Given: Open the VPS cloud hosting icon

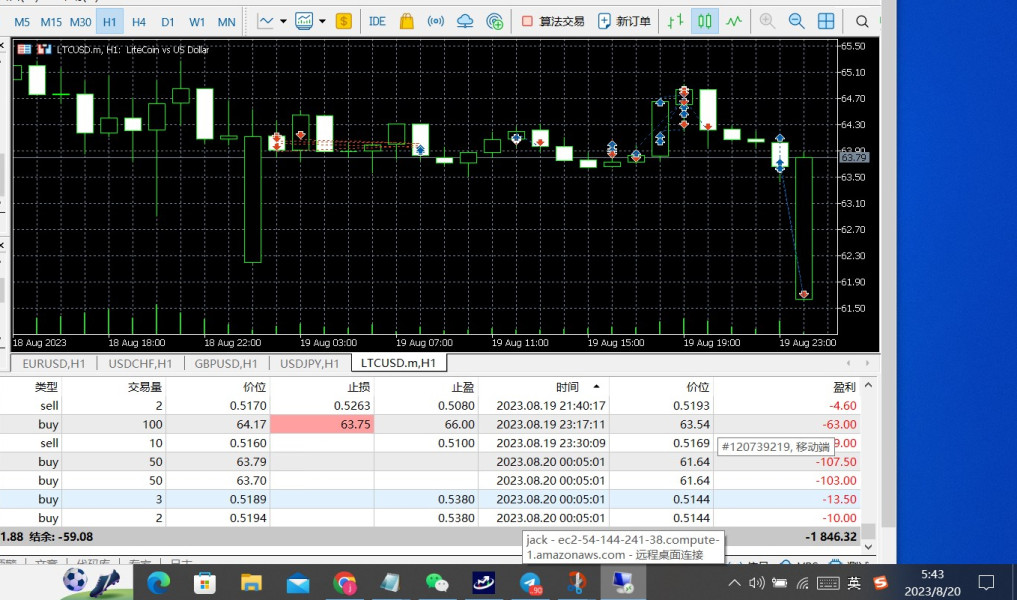Looking at the screenshot, I should pos(465,21).
